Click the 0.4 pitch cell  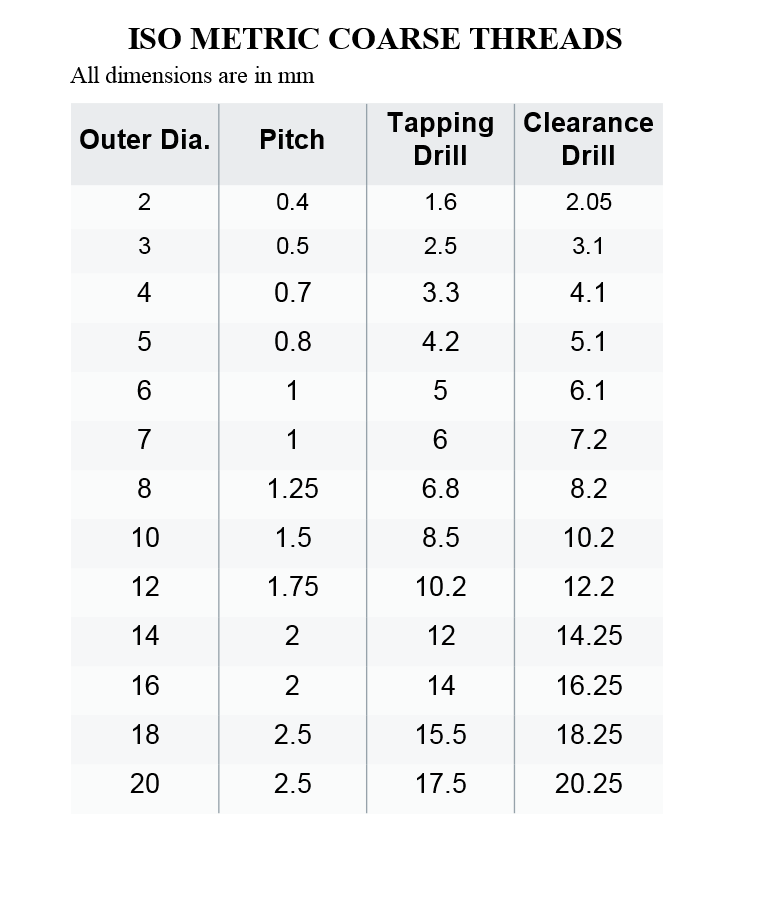(292, 202)
